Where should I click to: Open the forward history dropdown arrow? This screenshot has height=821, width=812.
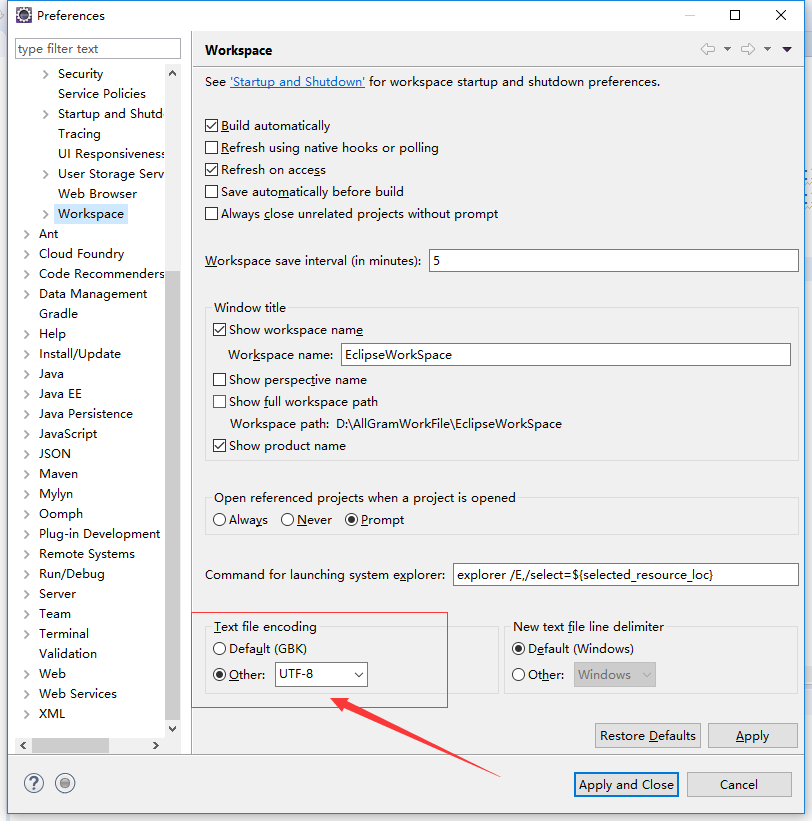pyautogui.click(x=767, y=49)
